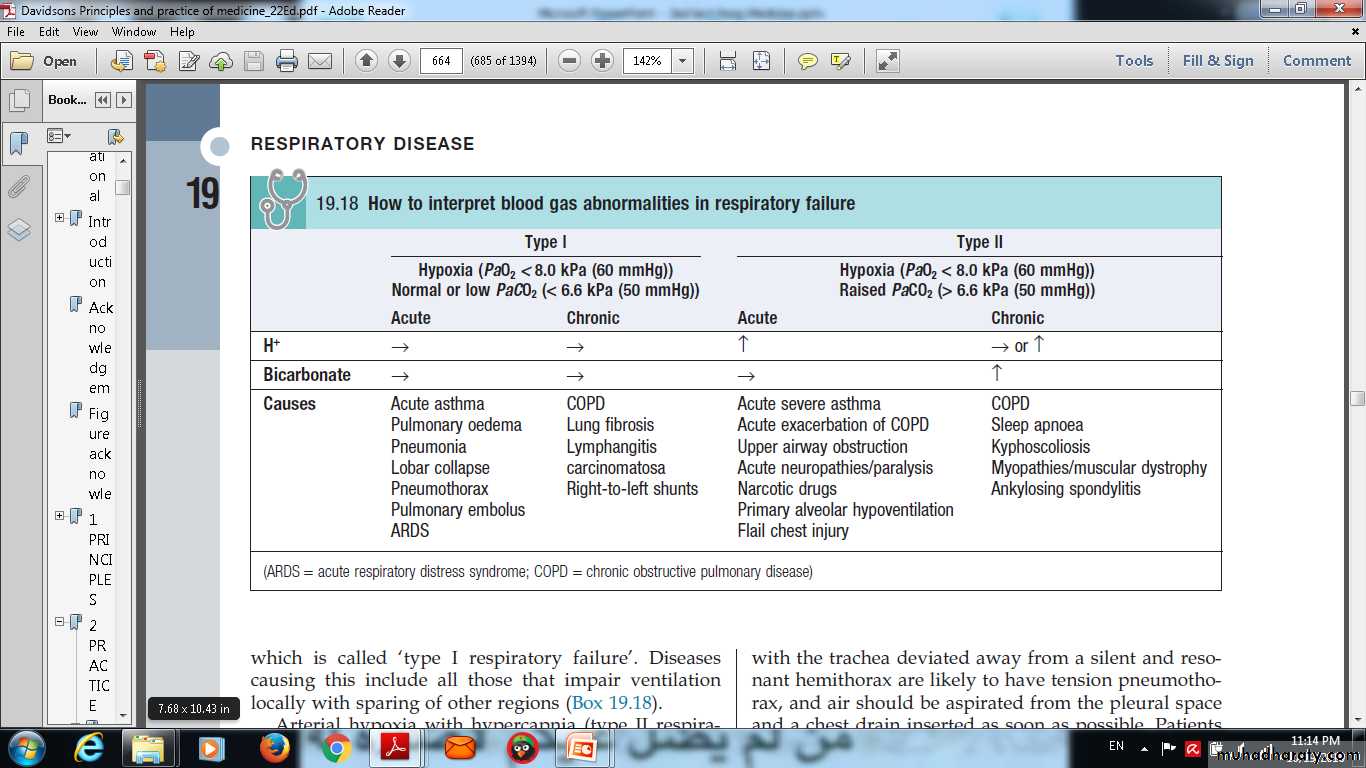
Task: Toggle fit one full page view
Action: (x=761, y=61)
